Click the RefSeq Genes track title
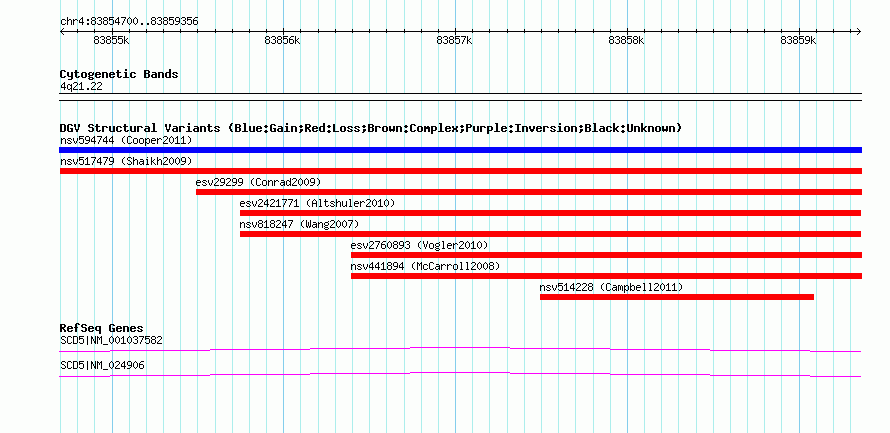 [102, 328]
